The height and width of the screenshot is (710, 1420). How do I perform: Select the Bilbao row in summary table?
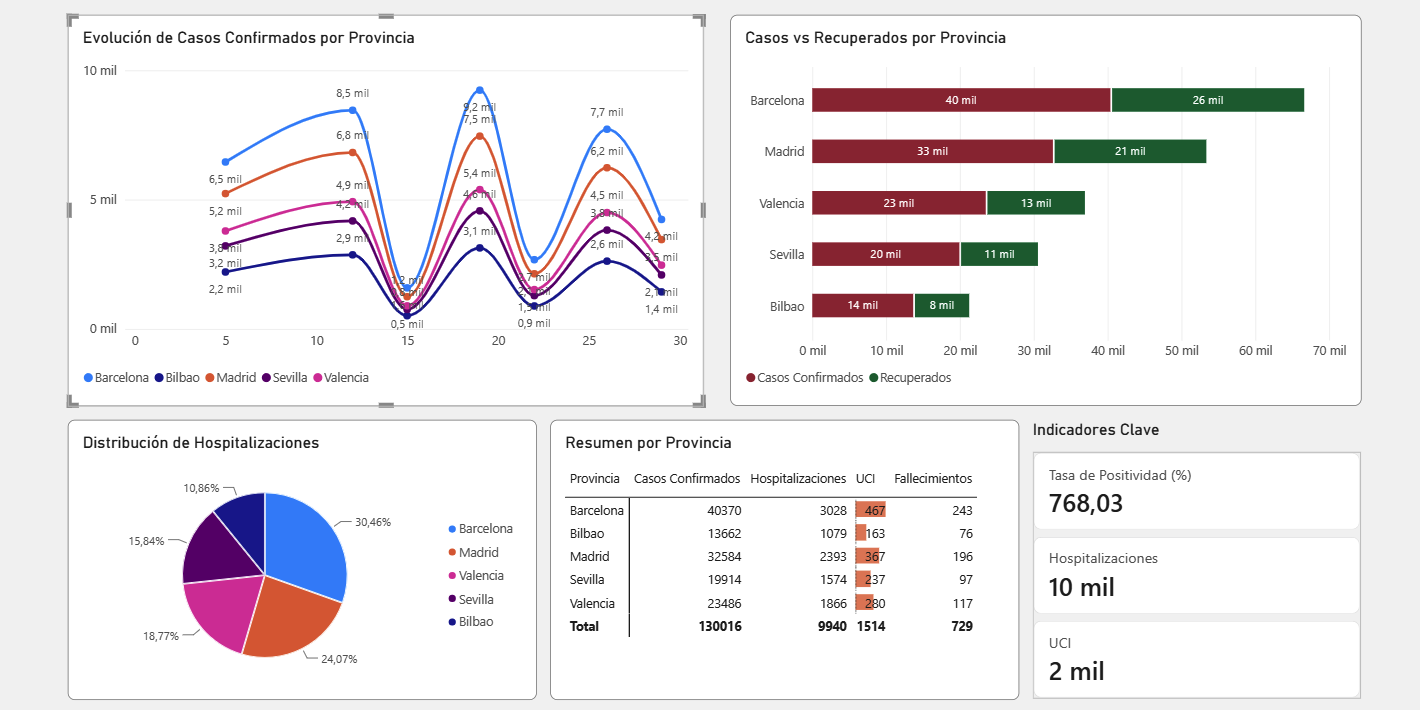tap(771, 533)
